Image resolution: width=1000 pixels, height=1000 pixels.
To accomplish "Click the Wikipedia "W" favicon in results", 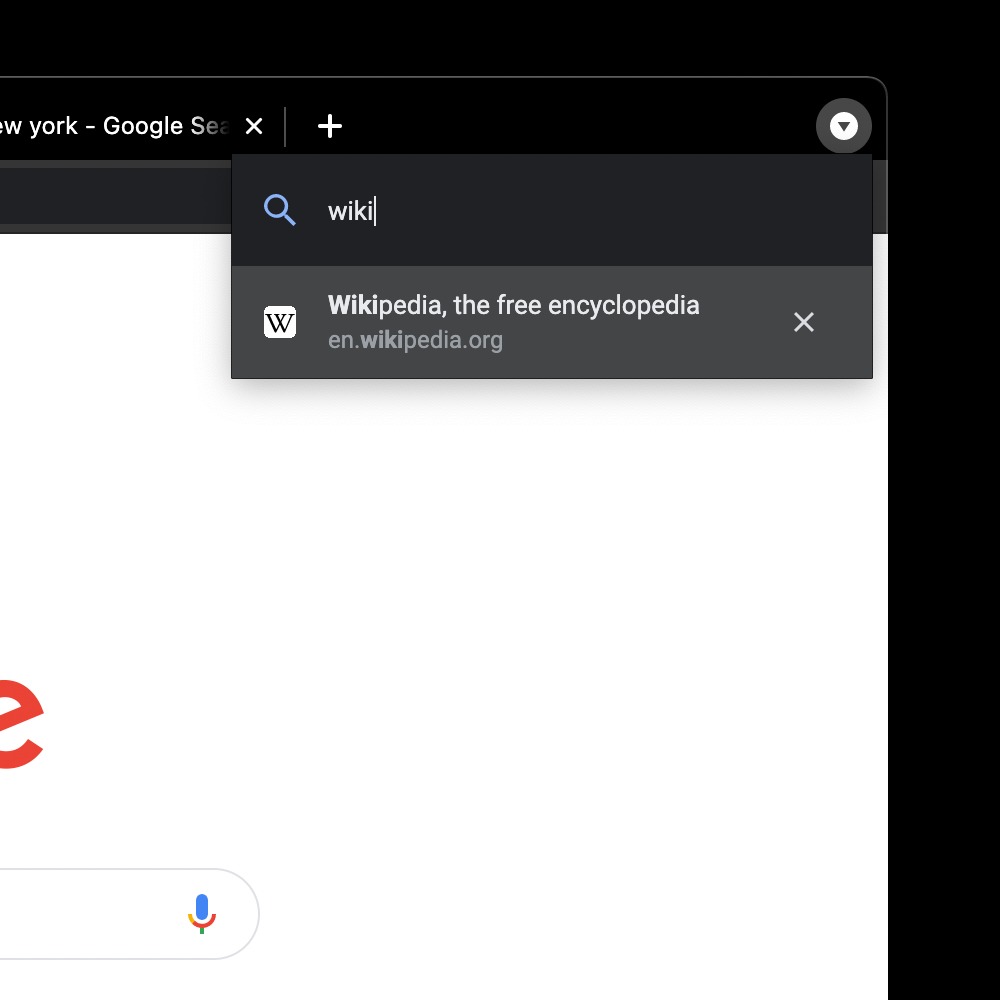I will (280, 322).
